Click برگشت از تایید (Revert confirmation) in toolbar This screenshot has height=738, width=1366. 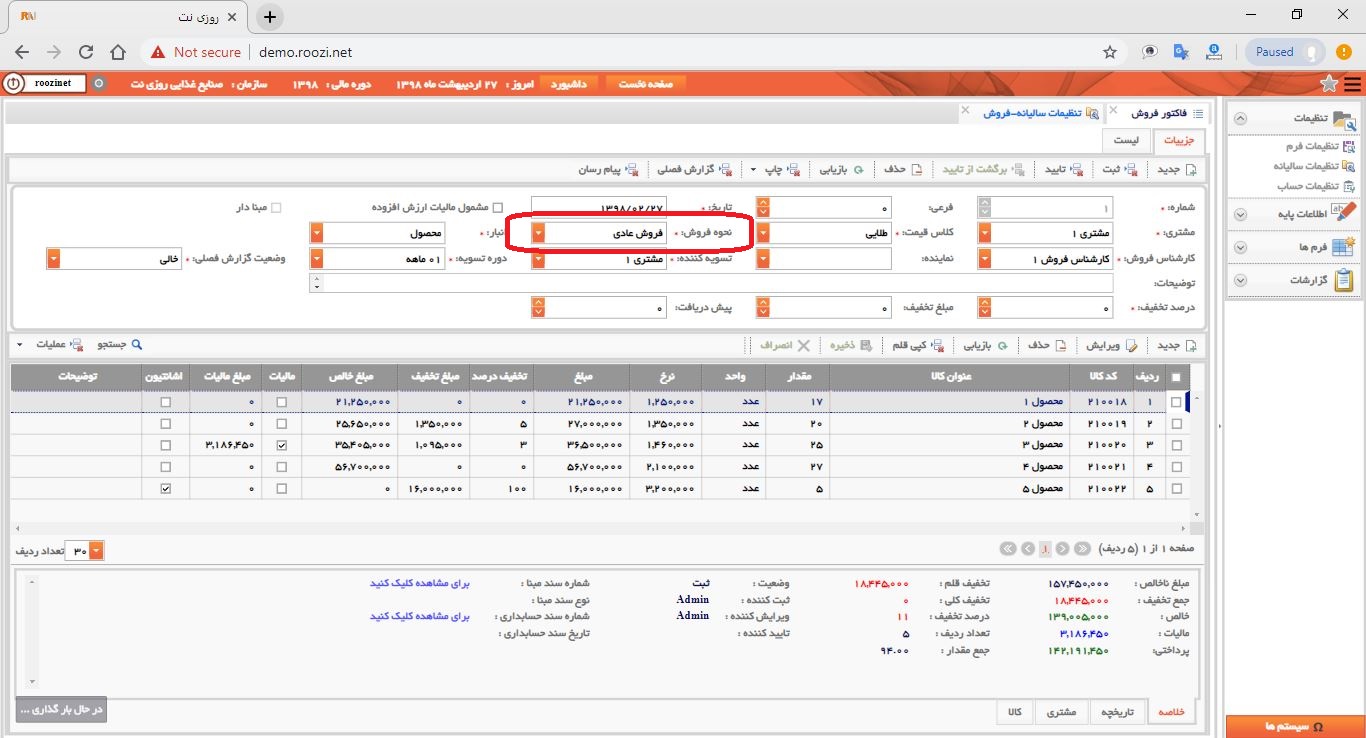click(983, 169)
